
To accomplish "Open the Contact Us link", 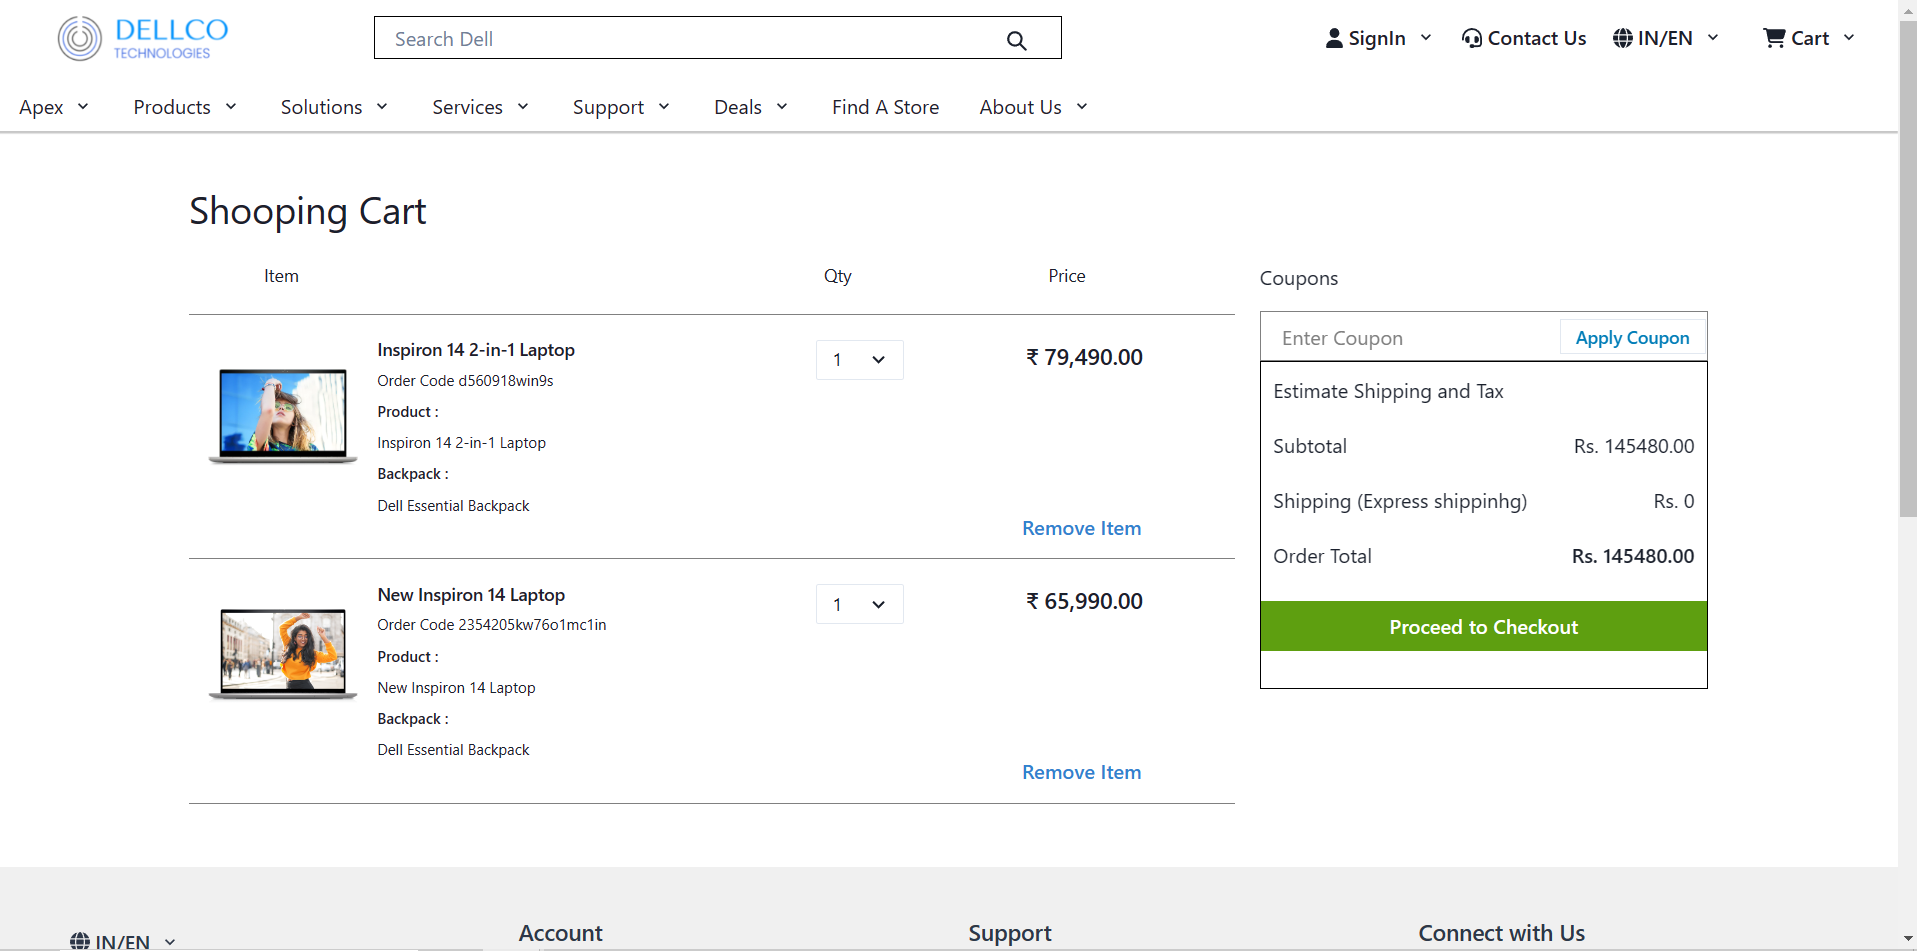I will tap(1537, 38).
